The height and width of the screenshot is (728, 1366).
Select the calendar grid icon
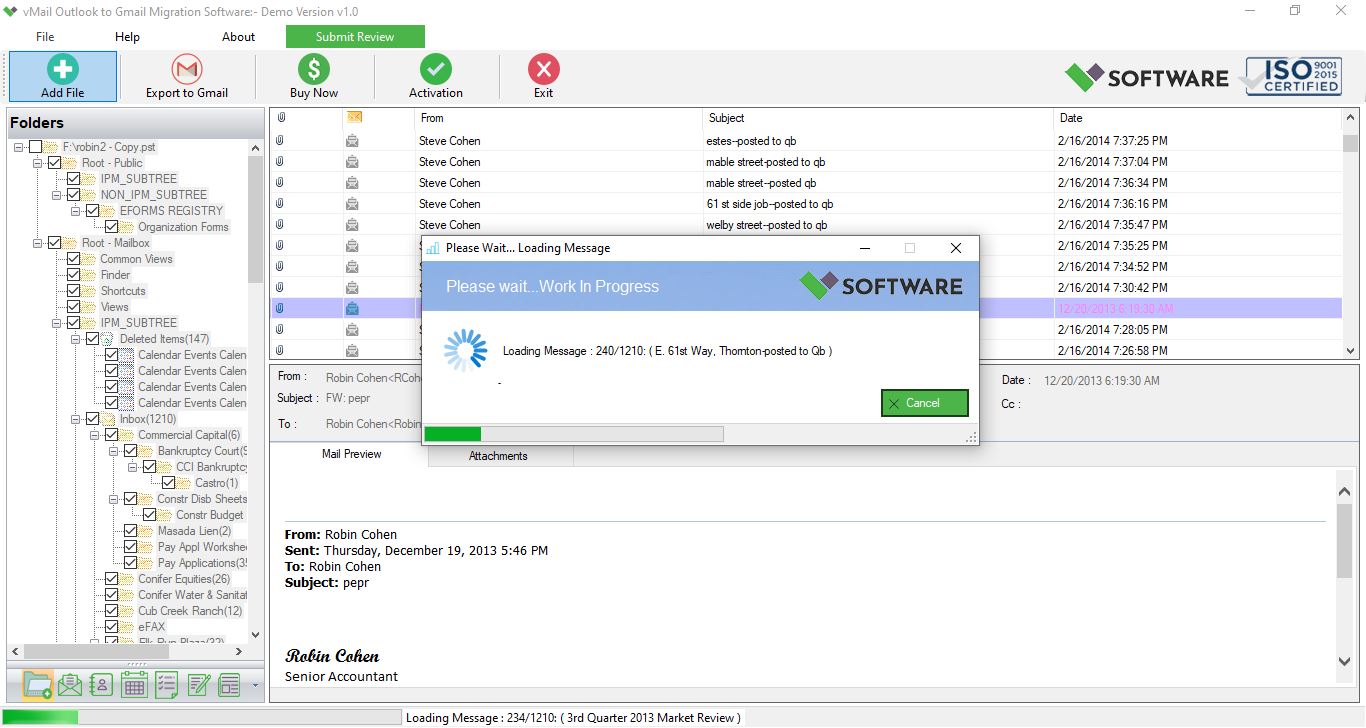pyautogui.click(x=134, y=685)
